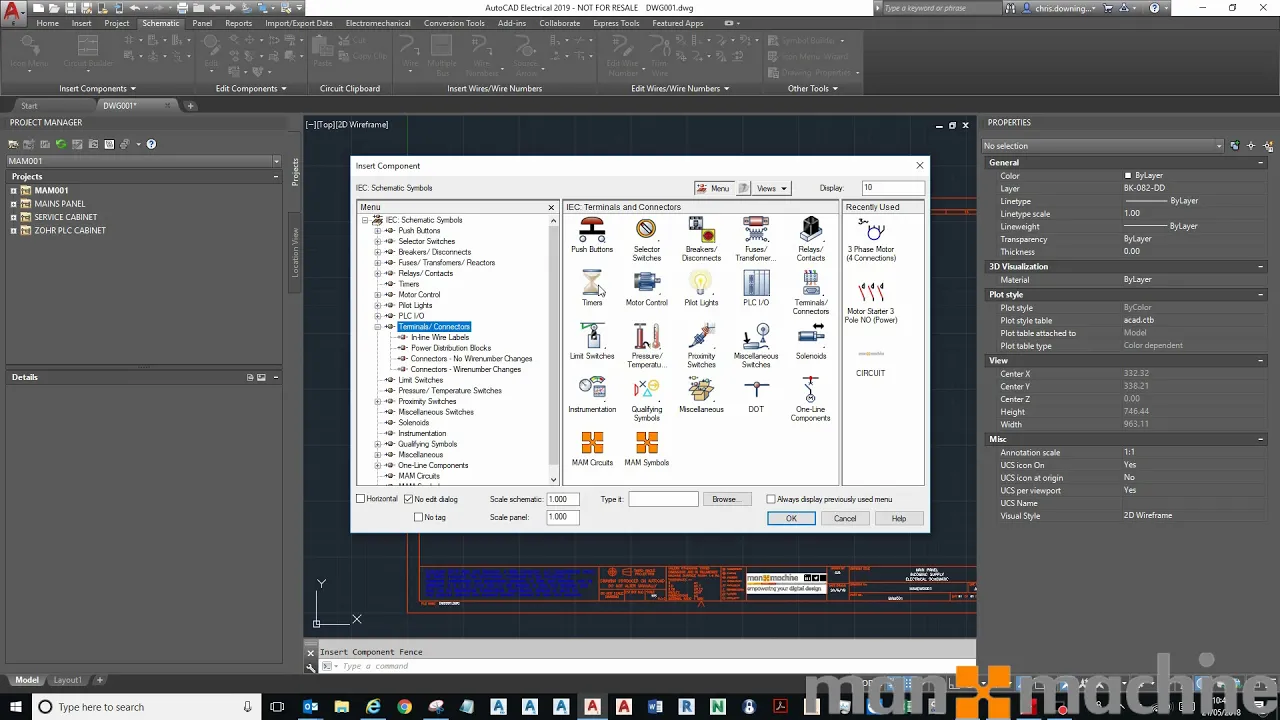The height and width of the screenshot is (720, 1280).
Task: Click the Type it input field
Action: tap(663, 499)
